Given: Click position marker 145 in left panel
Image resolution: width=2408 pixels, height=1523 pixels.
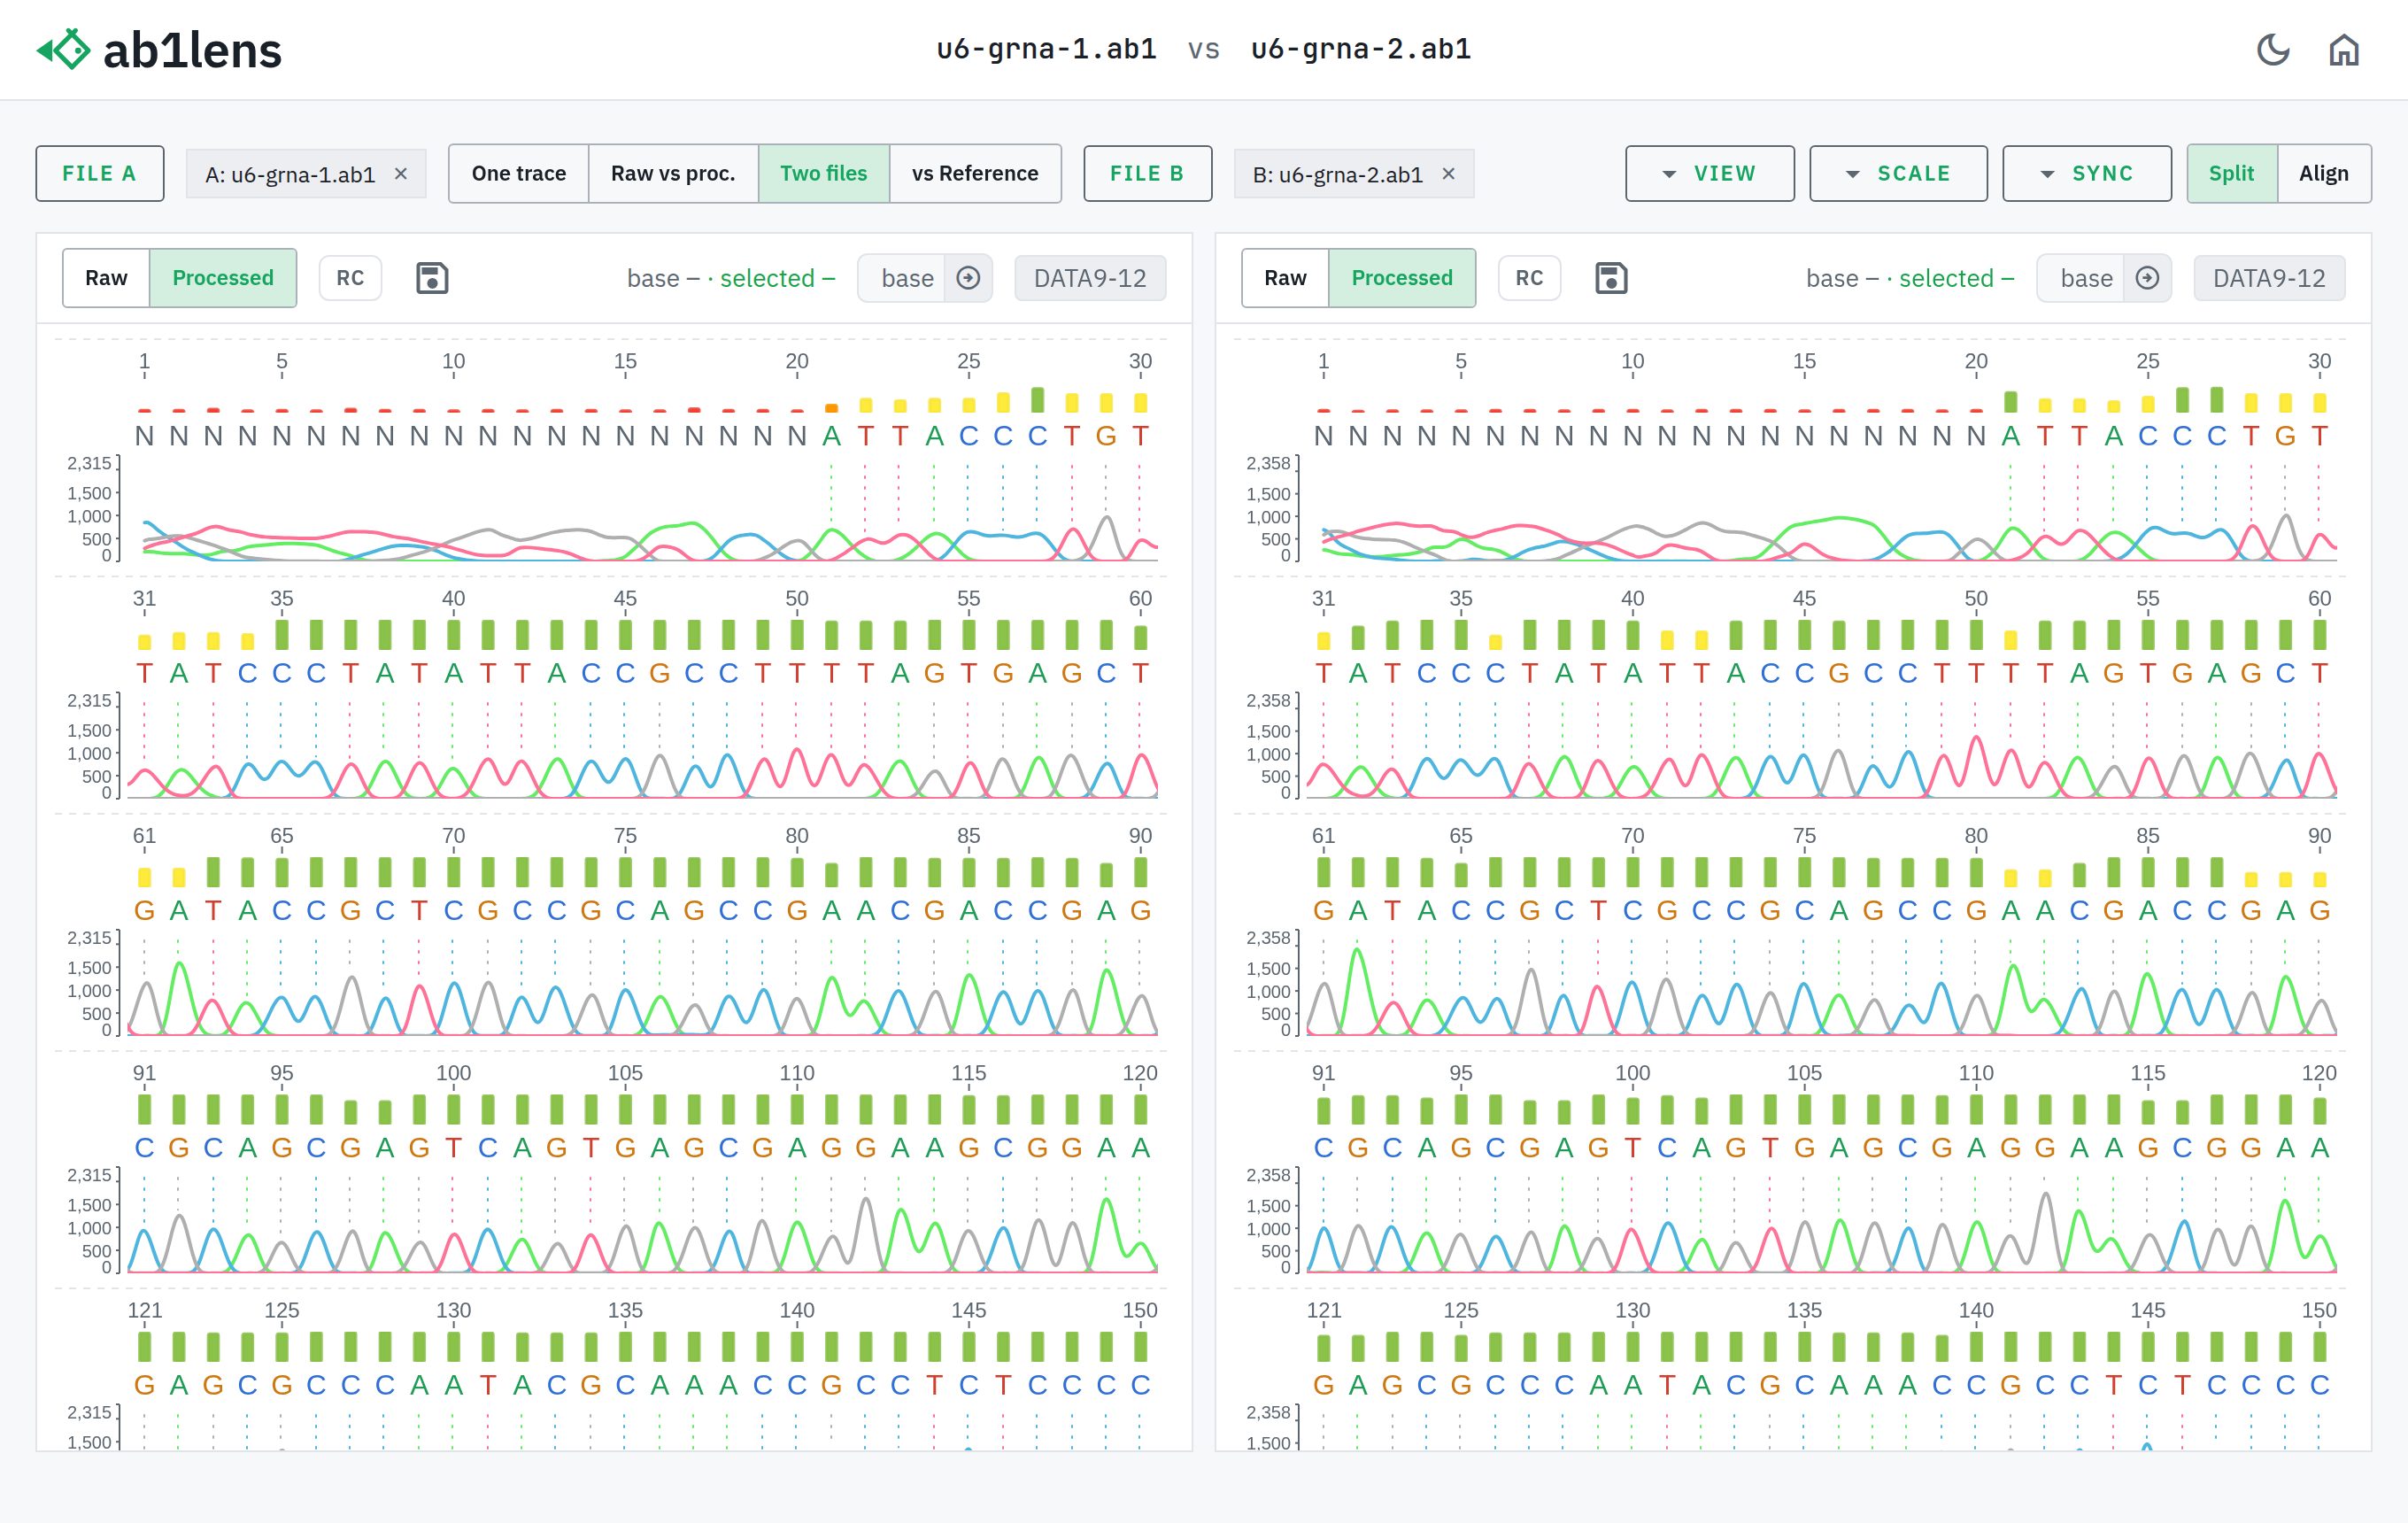Looking at the screenshot, I should coord(968,1310).
